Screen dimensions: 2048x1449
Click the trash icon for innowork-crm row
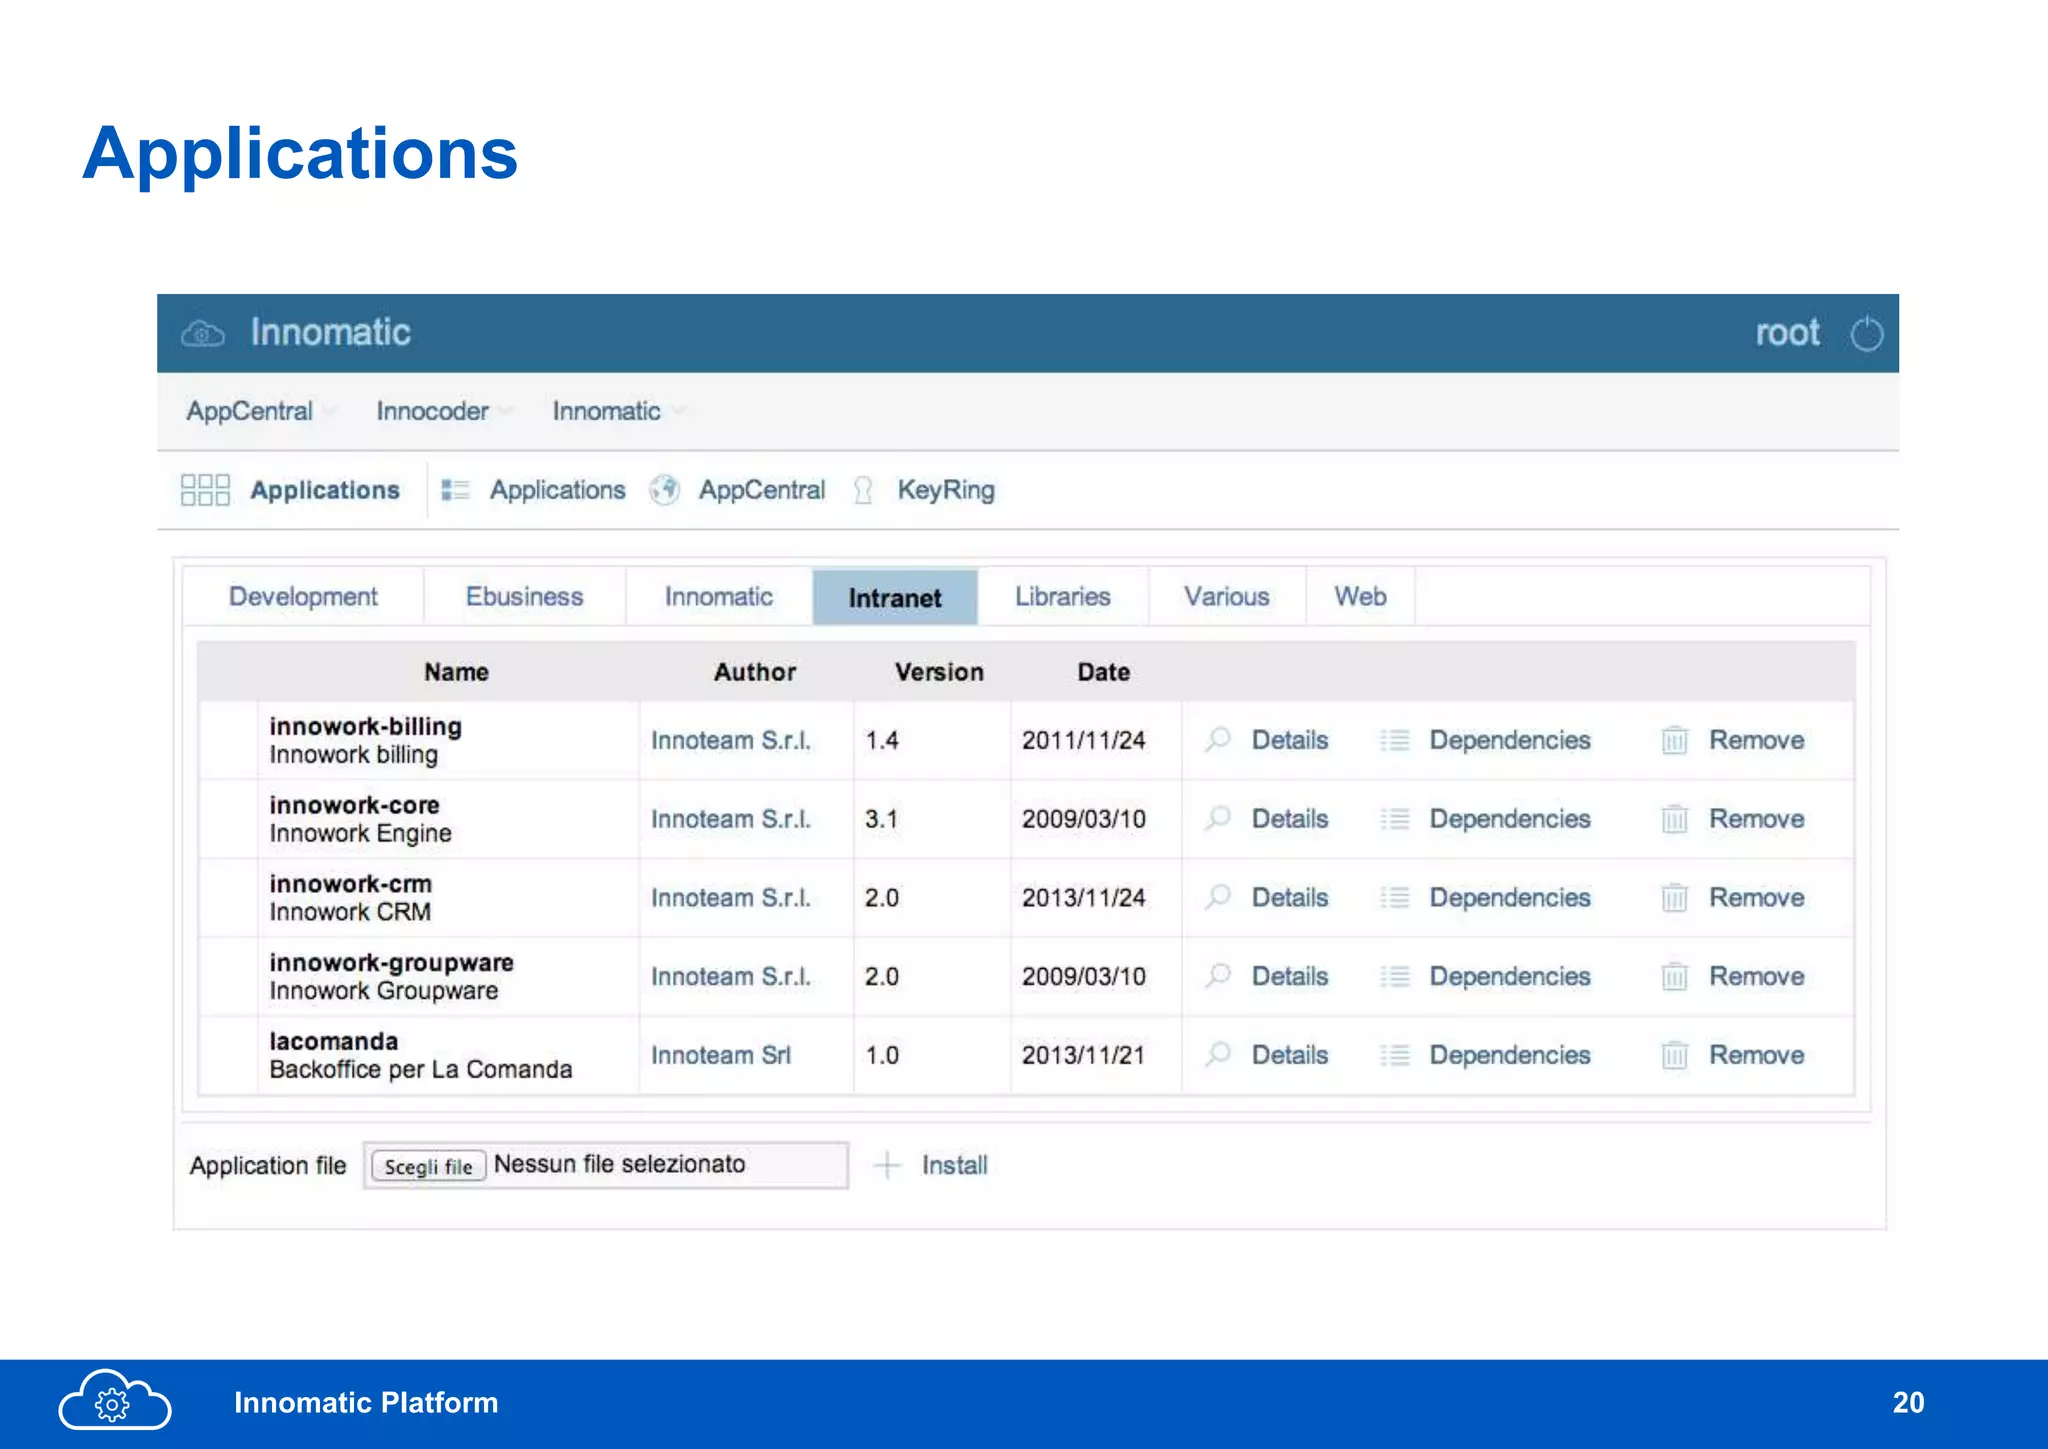(x=1674, y=898)
